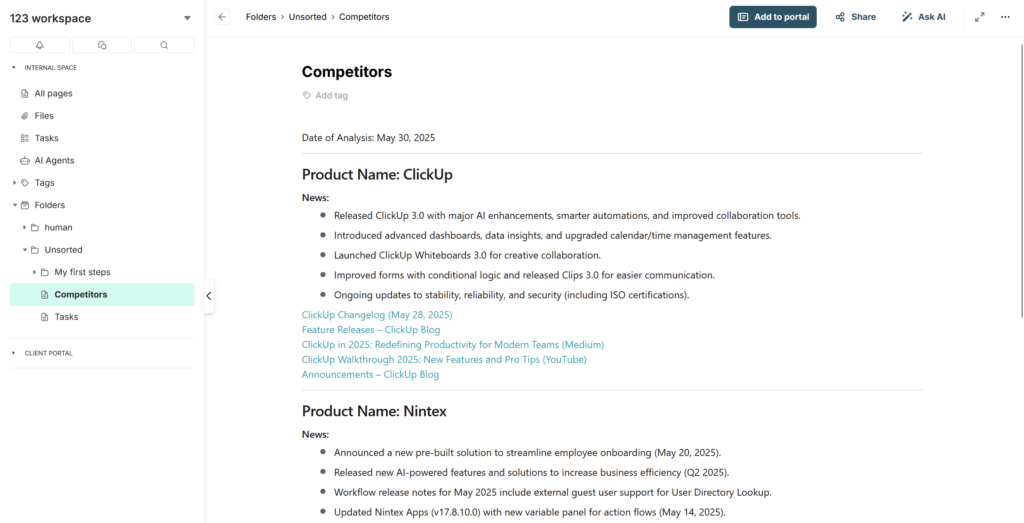
Task: Open the ClickUp Changelog (May 28, 2025) link
Action: tap(377, 315)
